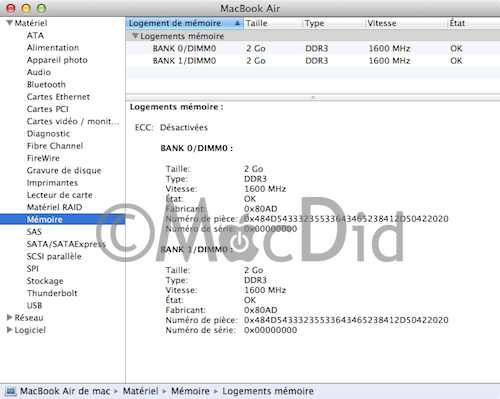Select Fibre Channel entry
Image resolution: width=500 pixels, height=399 pixels.
[x=55, y=146]
